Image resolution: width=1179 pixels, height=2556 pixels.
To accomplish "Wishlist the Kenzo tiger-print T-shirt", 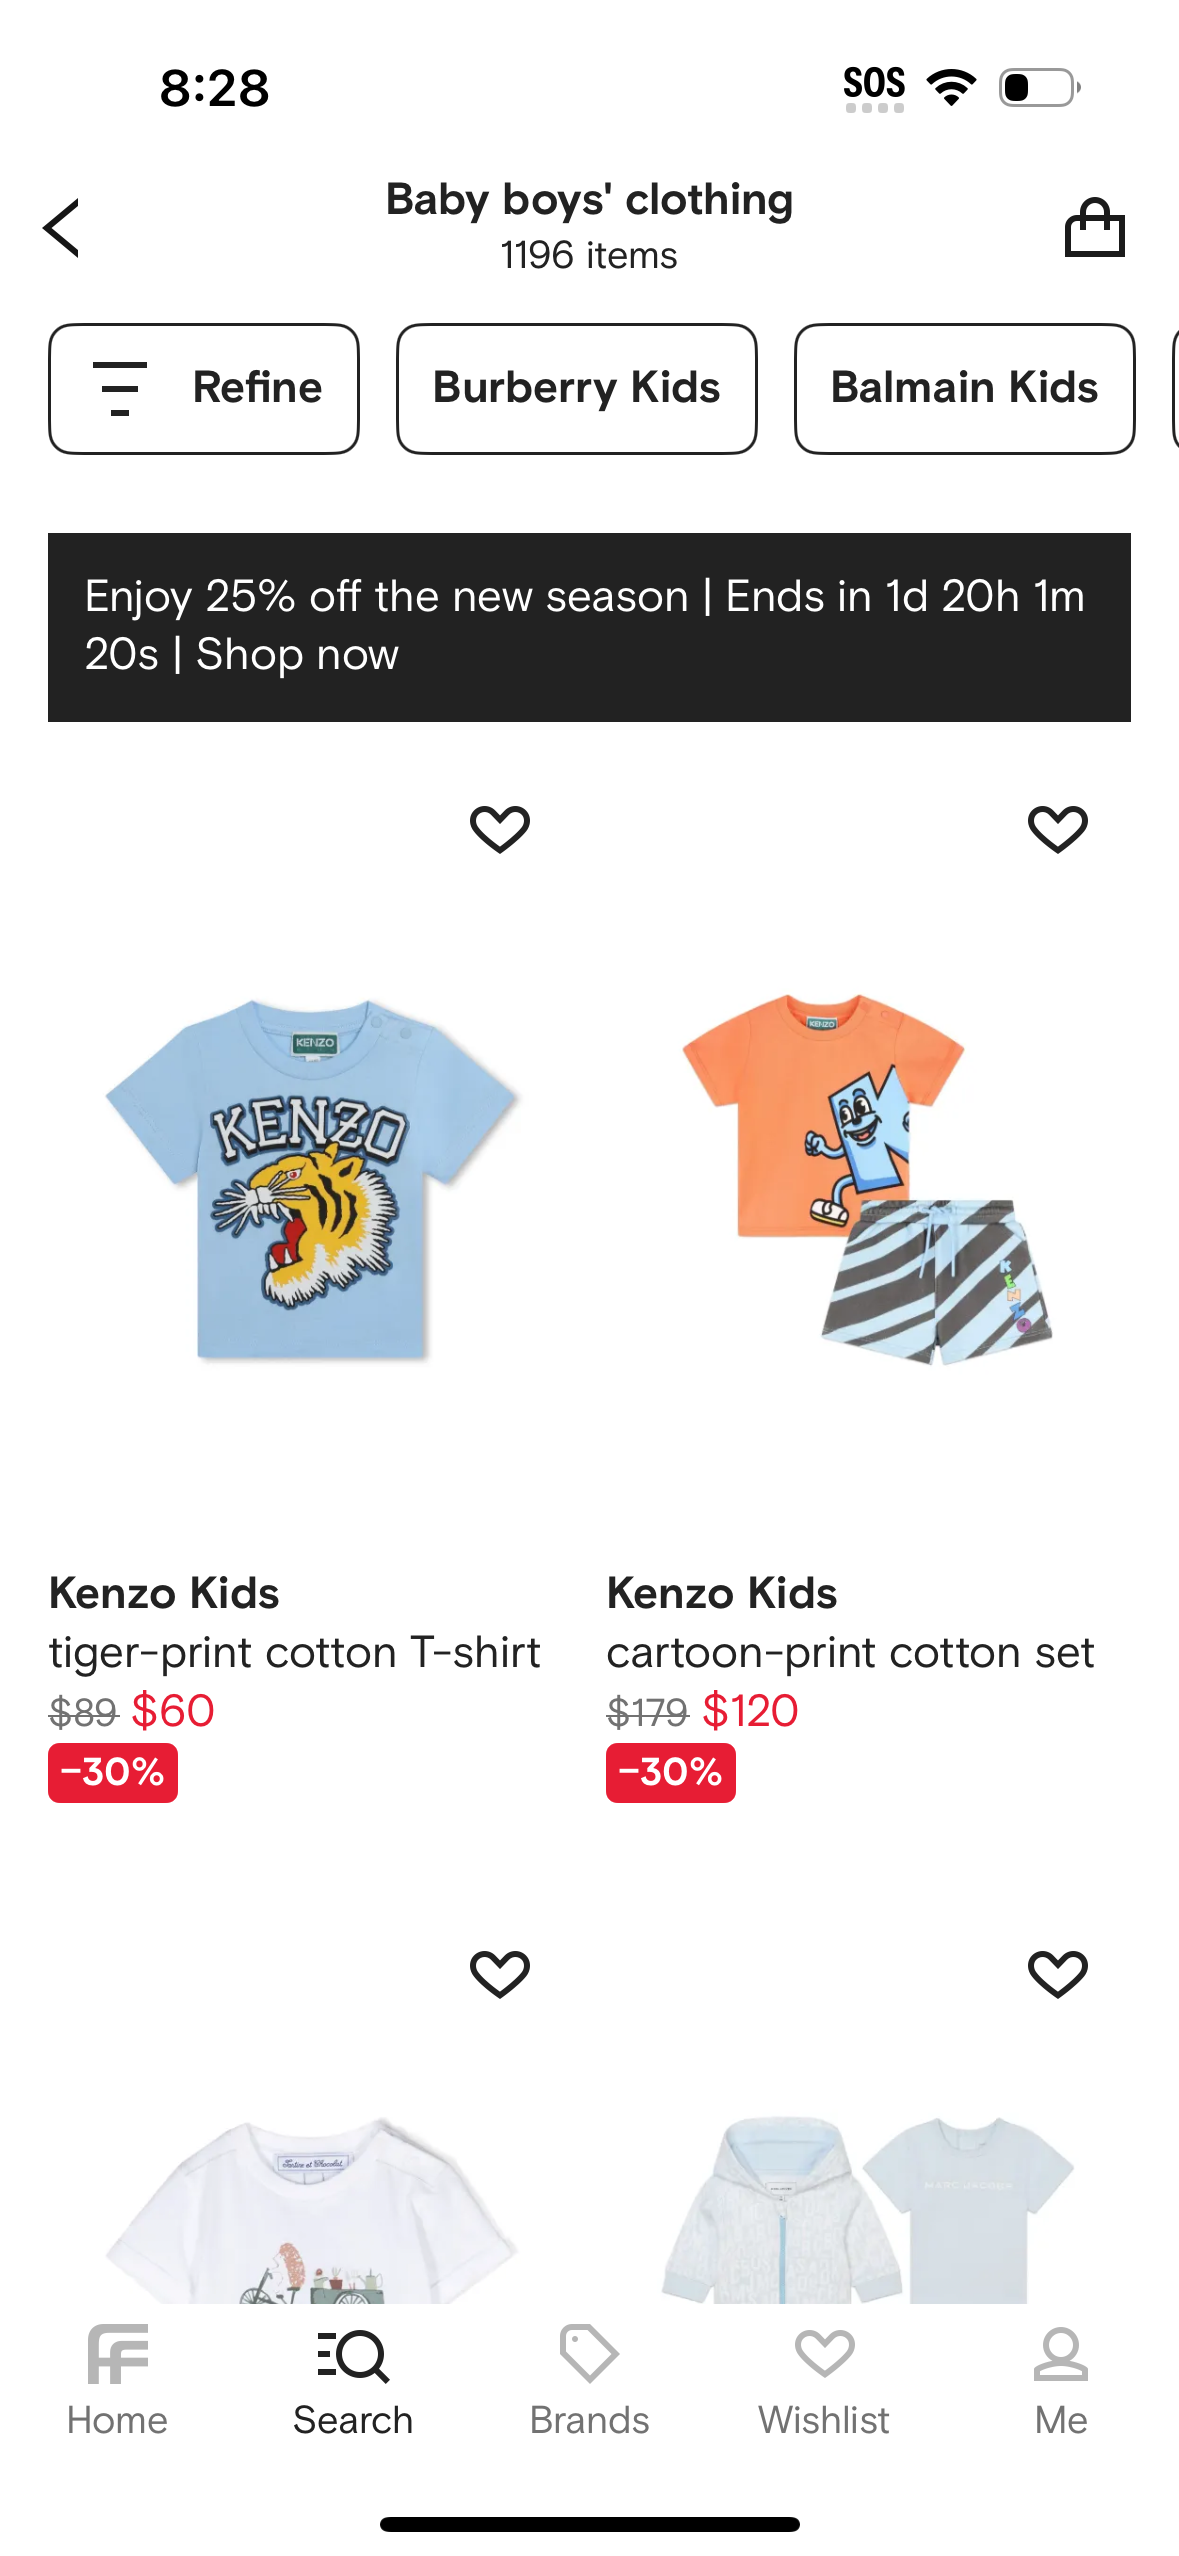I will tap(500, 829).
